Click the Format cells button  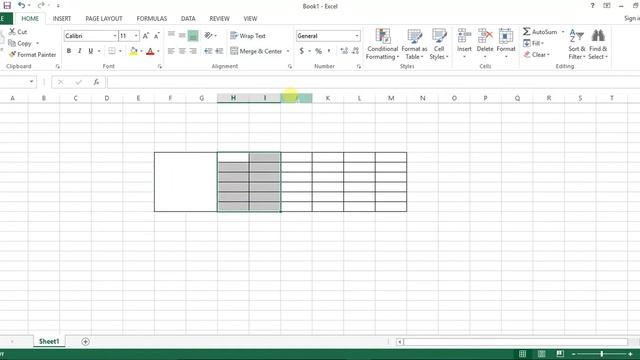(506, 44)
